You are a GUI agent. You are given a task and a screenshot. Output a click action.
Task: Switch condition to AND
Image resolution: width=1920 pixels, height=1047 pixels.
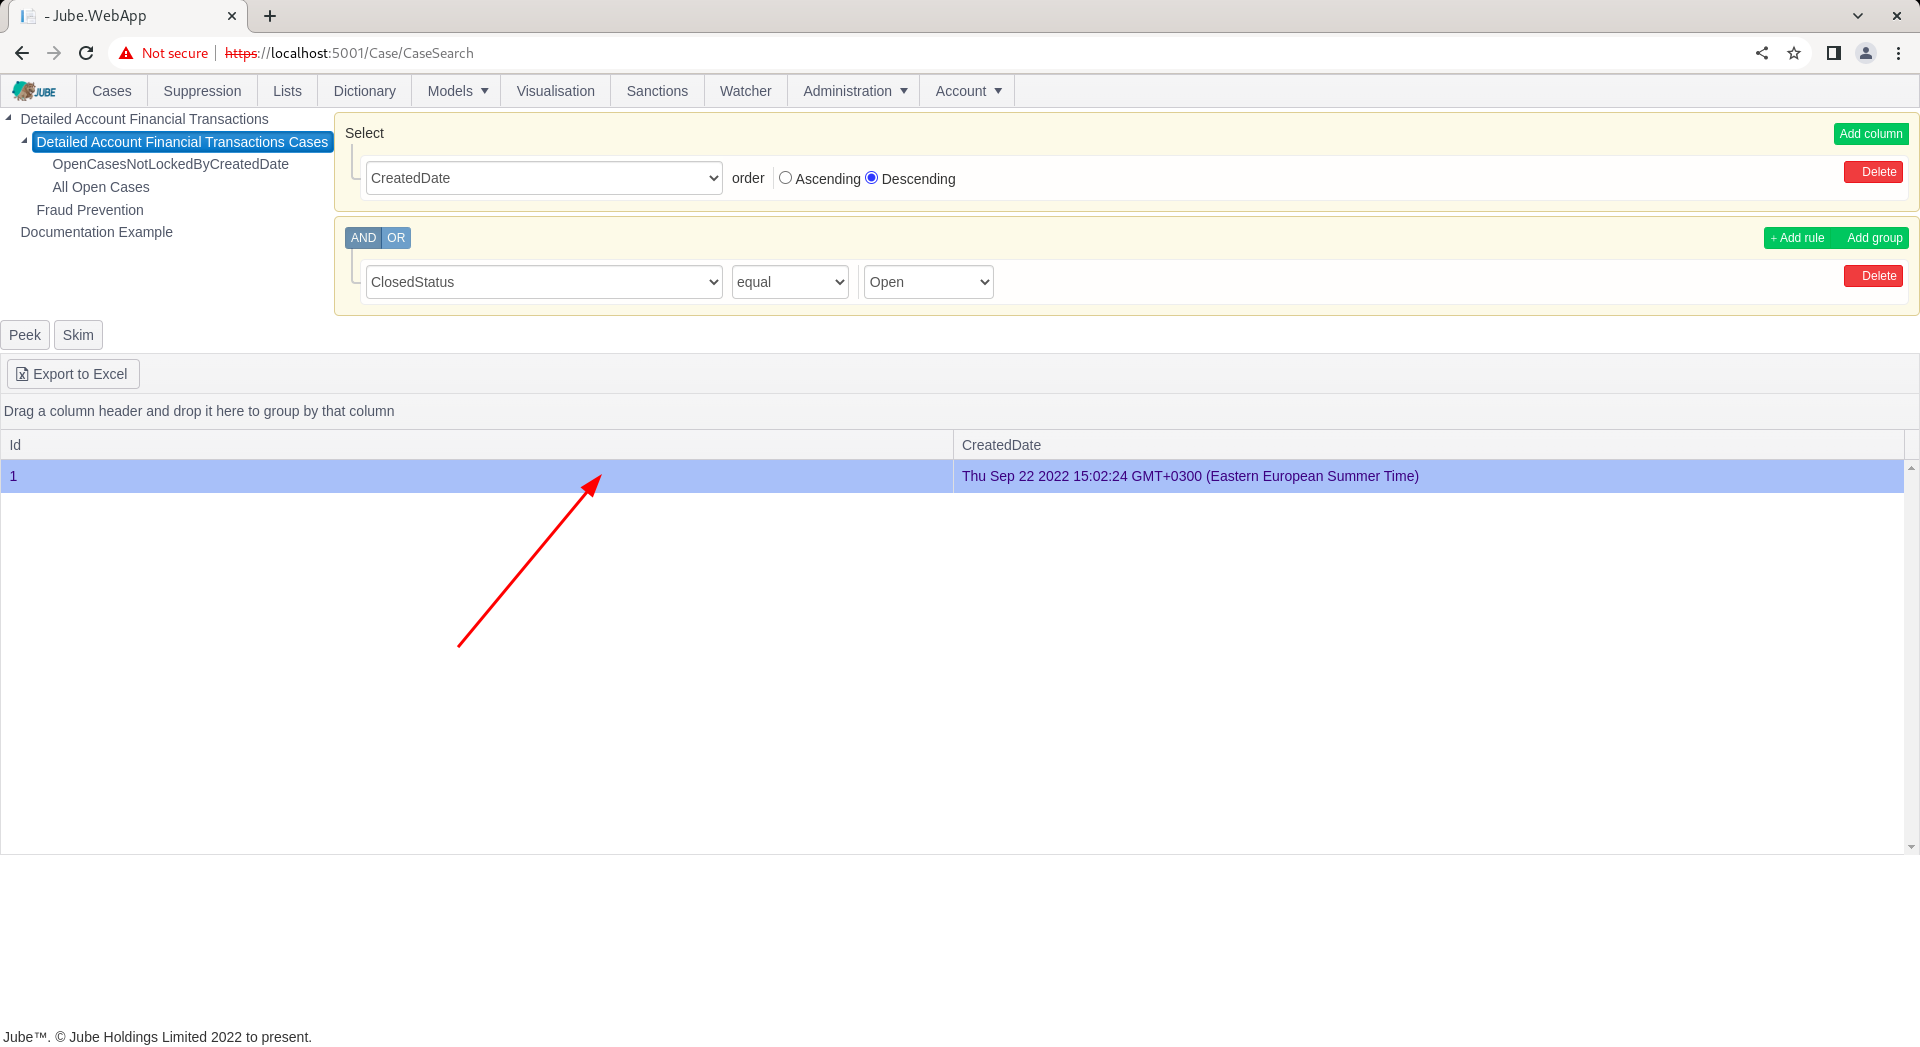[x=363, y=238]
